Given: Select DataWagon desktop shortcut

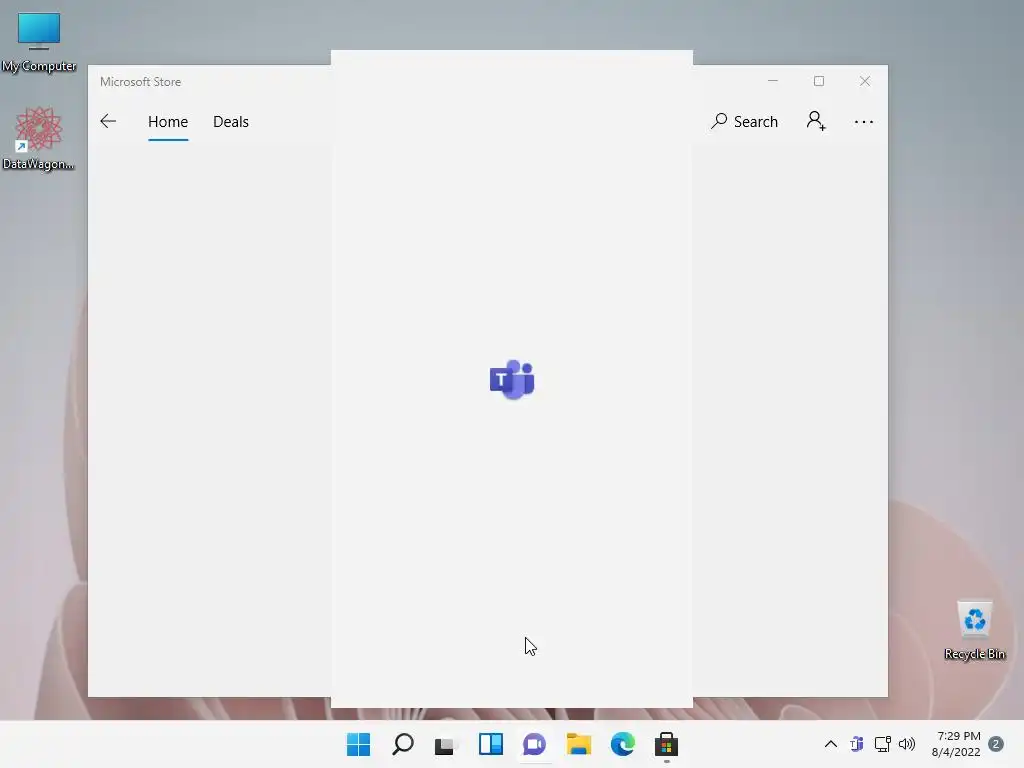Looking at the screenshot, I should pos(39,138).
